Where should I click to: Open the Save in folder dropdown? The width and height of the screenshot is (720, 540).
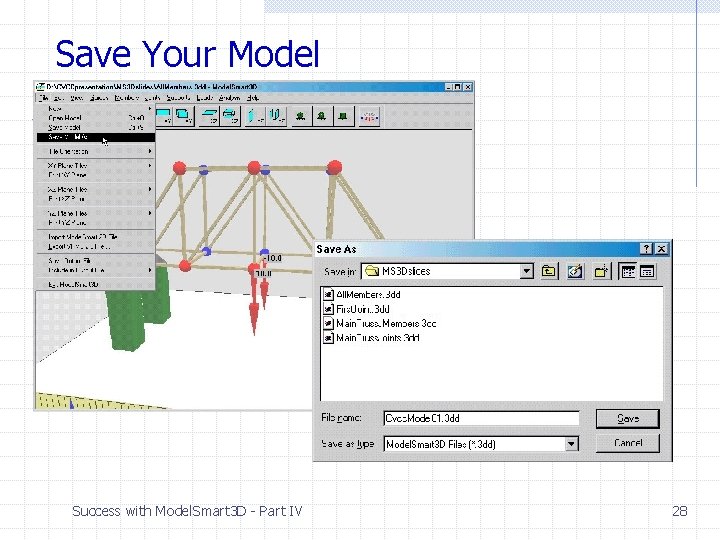(527, 271)
